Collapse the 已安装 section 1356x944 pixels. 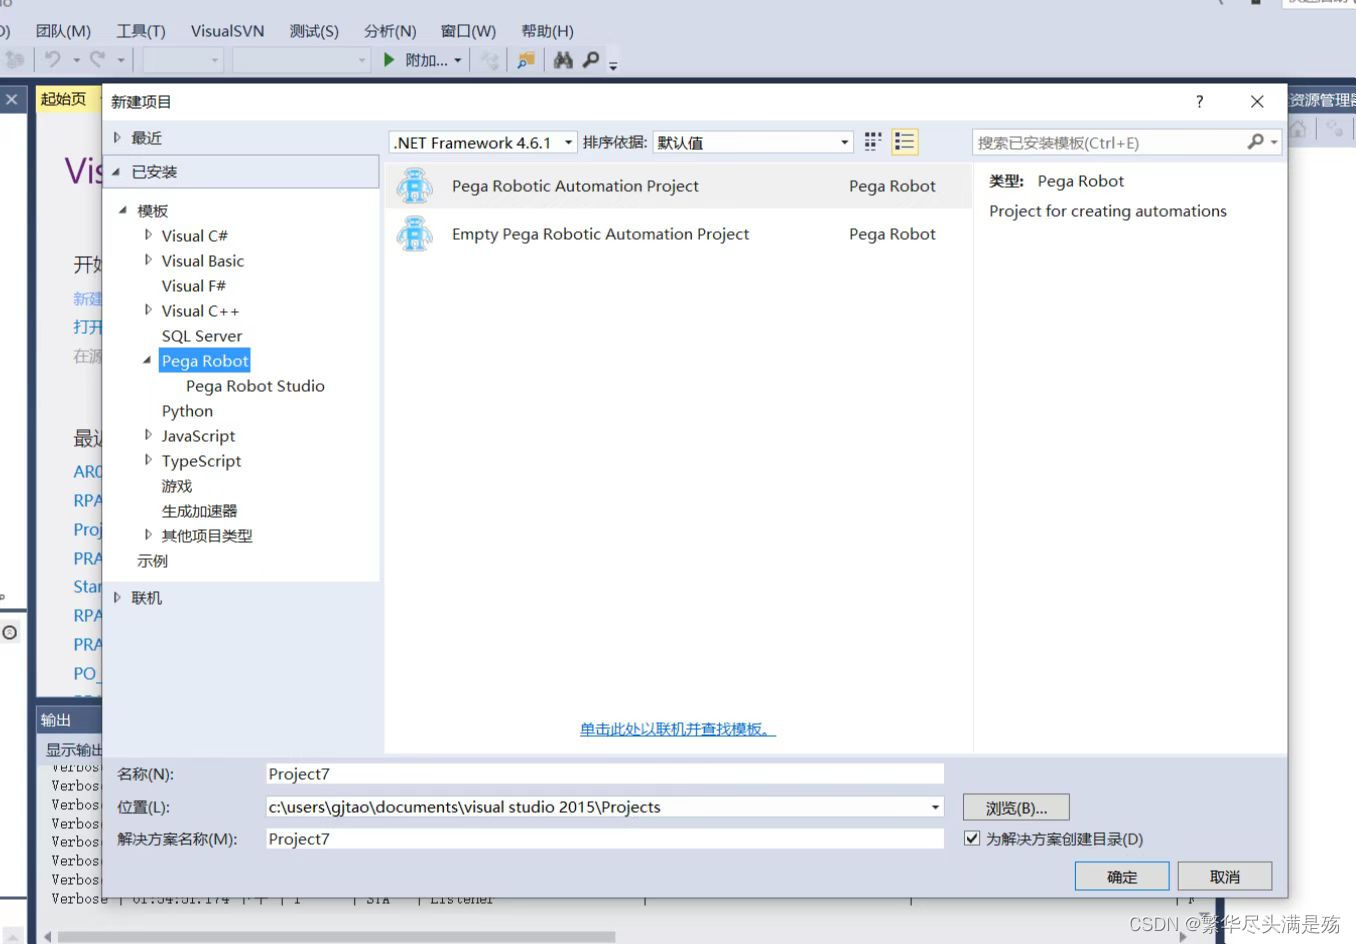click(x=116, y=172)
